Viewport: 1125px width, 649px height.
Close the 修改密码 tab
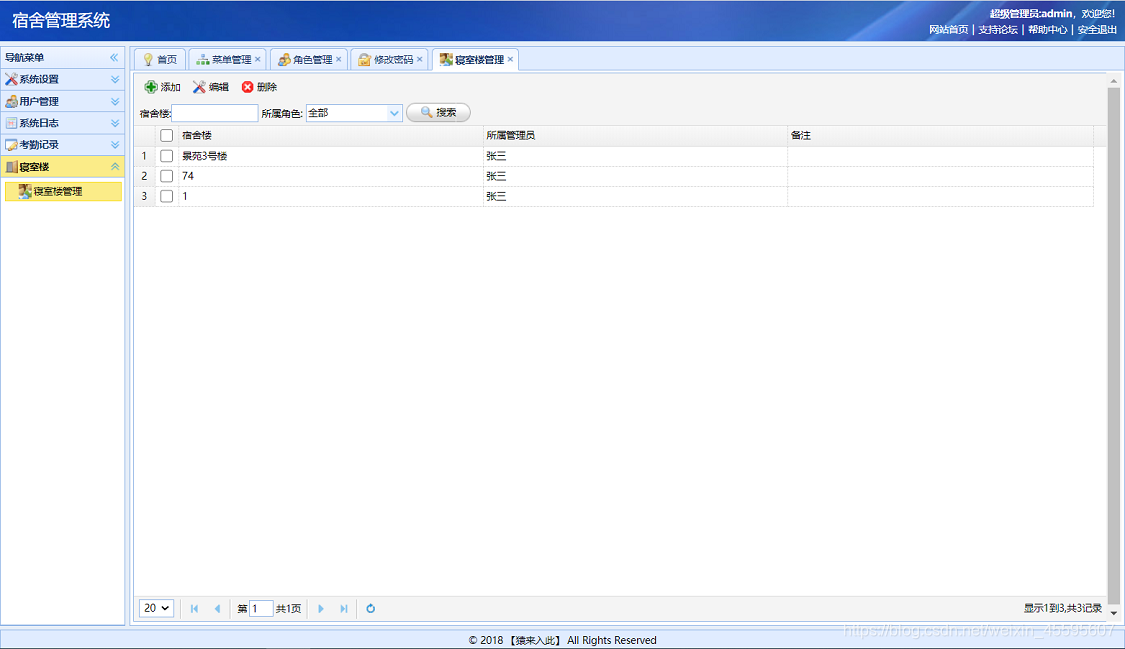tap(420, 59)
